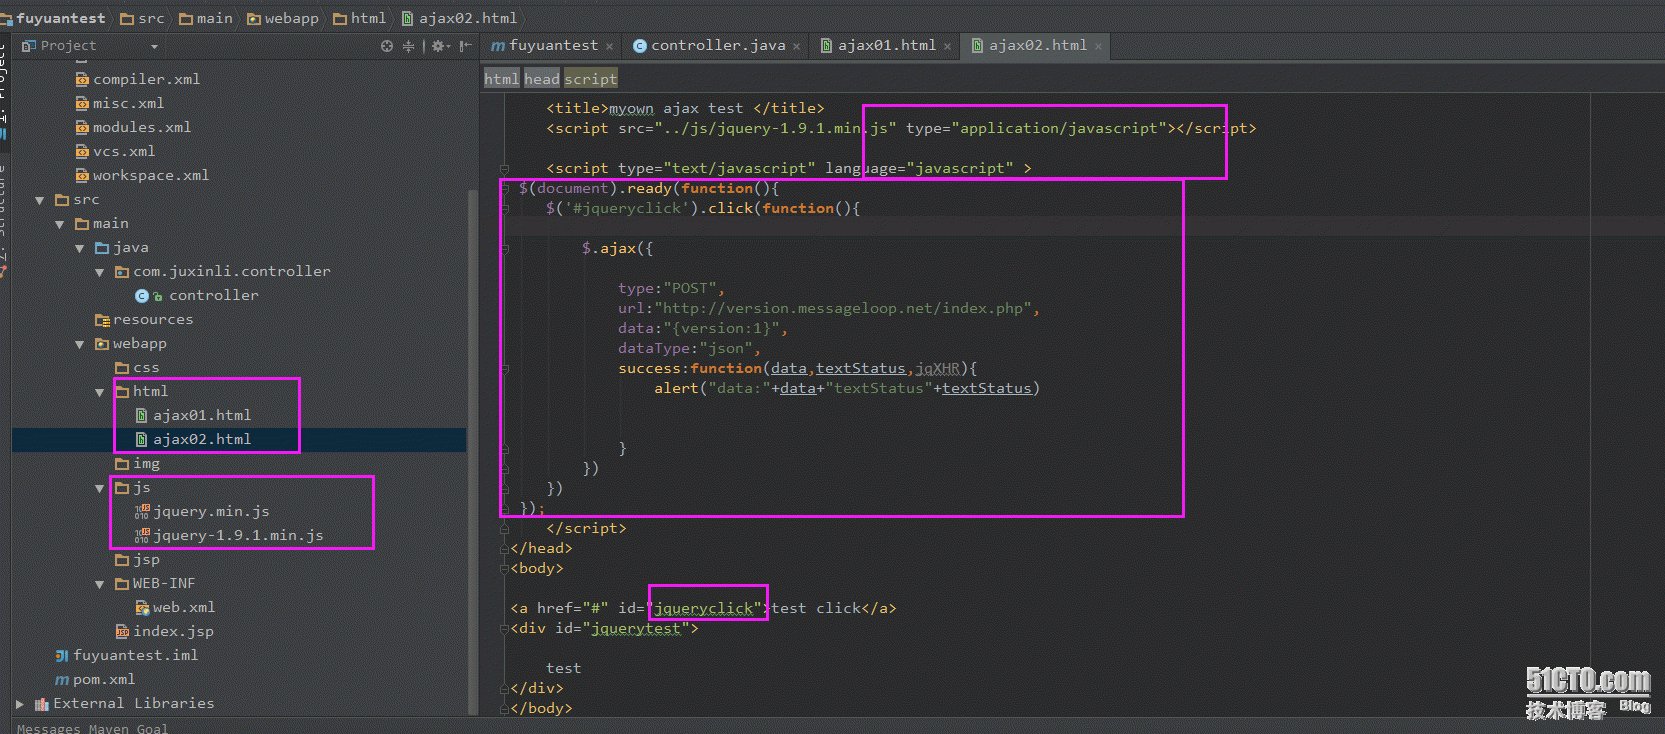Select the head breadcrumb in editor
Screen dimensions: 1665x734
tap(542, 79)
